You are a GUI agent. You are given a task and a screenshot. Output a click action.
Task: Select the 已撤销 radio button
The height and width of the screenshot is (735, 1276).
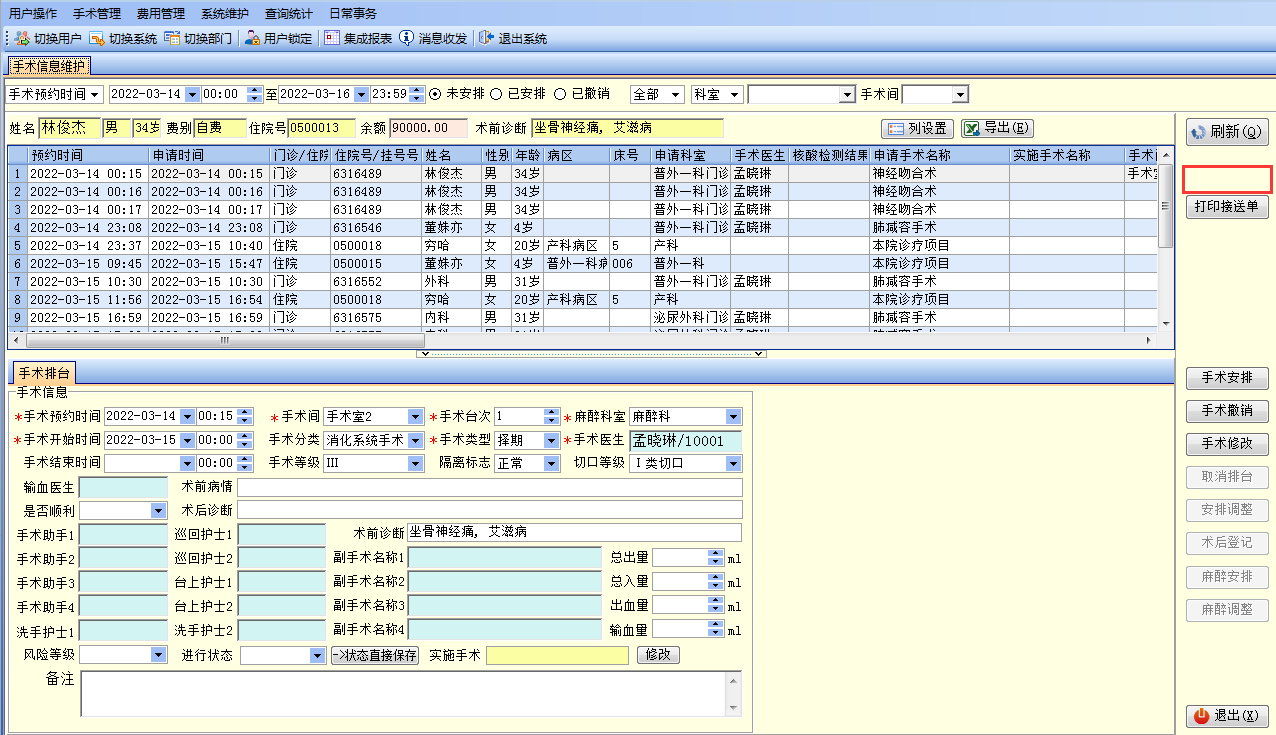(560, 94)
